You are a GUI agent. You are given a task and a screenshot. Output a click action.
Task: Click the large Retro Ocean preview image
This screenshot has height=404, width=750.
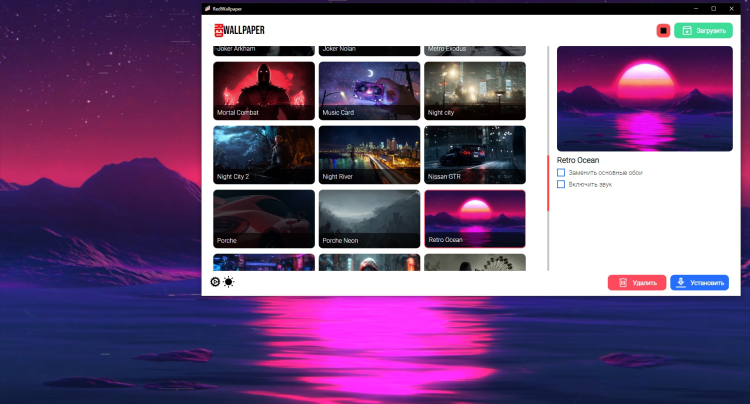pos(645,98)
